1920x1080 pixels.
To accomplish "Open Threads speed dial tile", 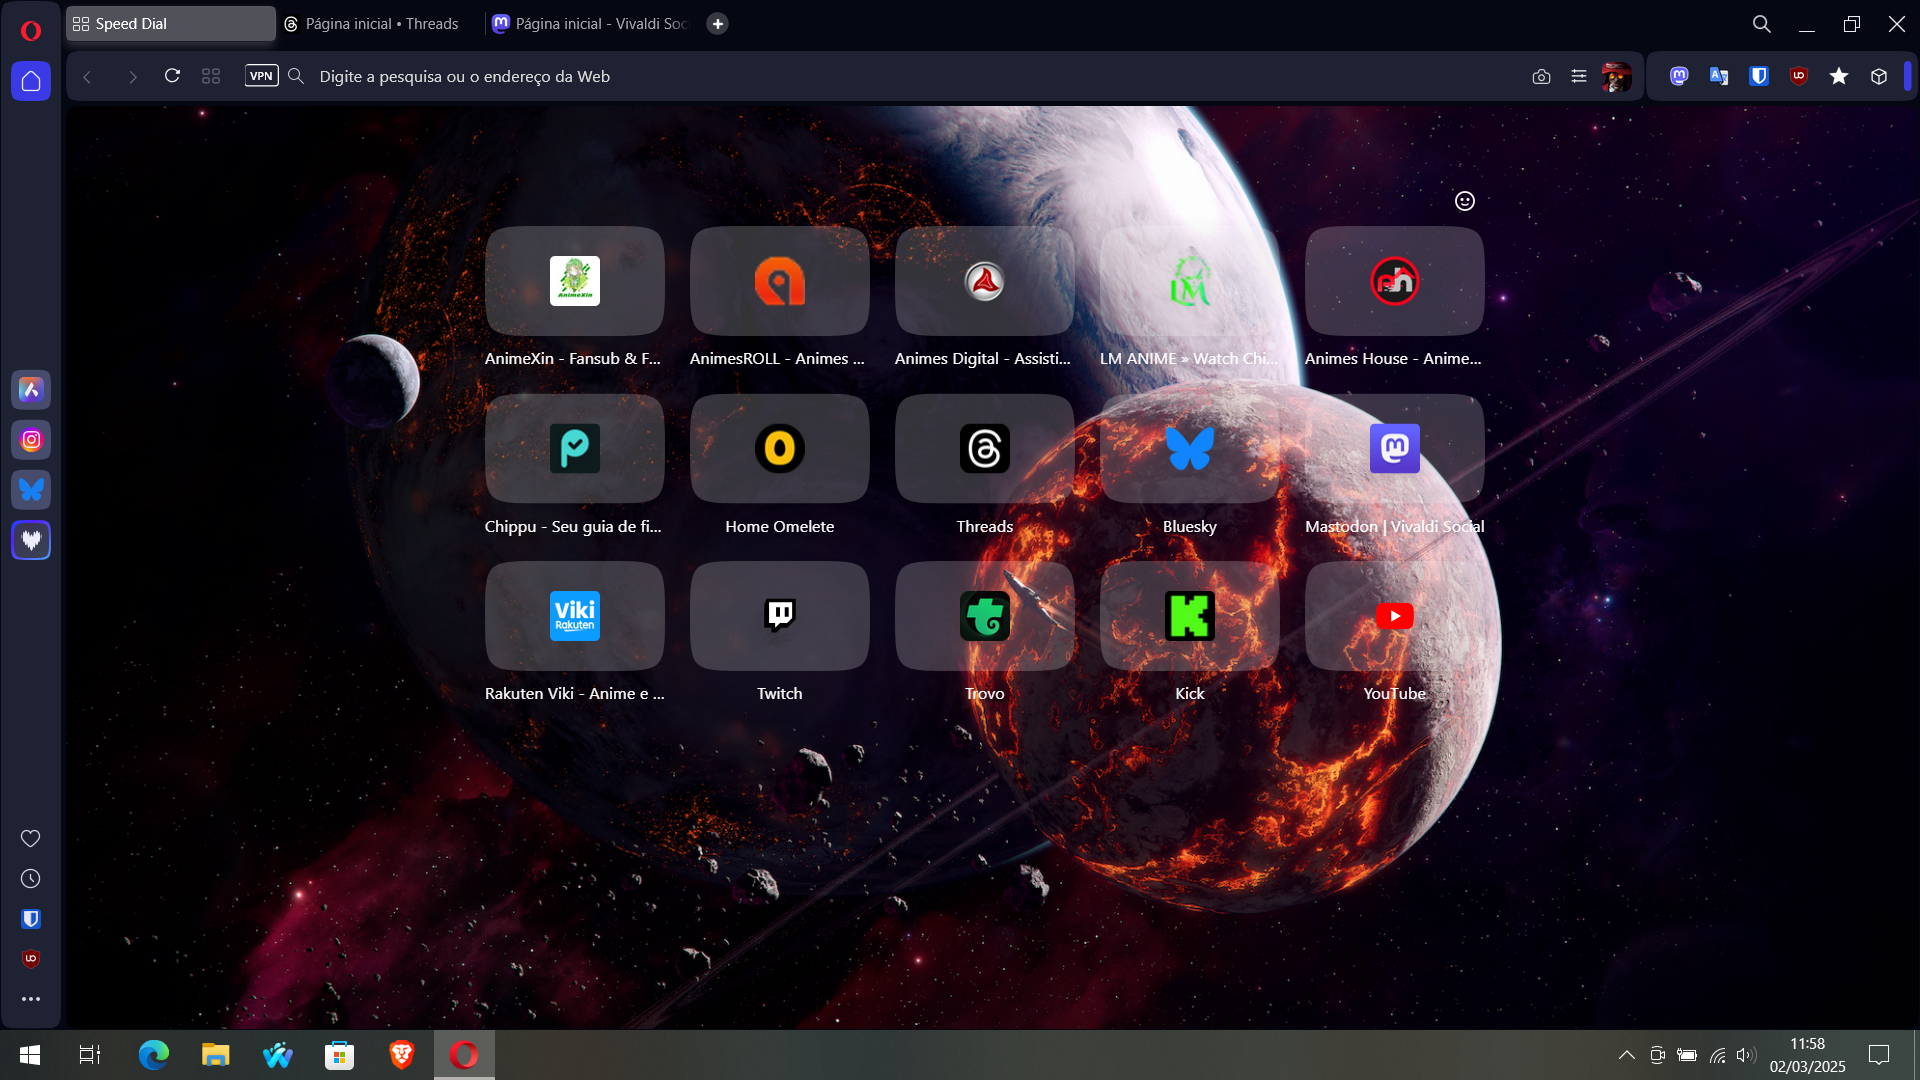I will [985, 448].
